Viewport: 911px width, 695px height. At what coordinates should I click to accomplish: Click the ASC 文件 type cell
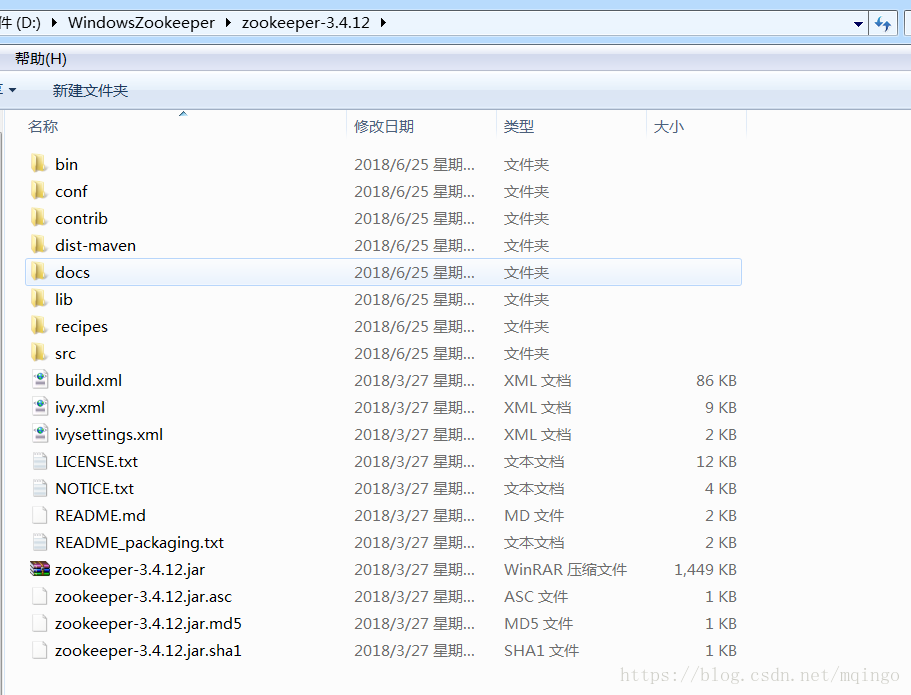coord(536,597)
